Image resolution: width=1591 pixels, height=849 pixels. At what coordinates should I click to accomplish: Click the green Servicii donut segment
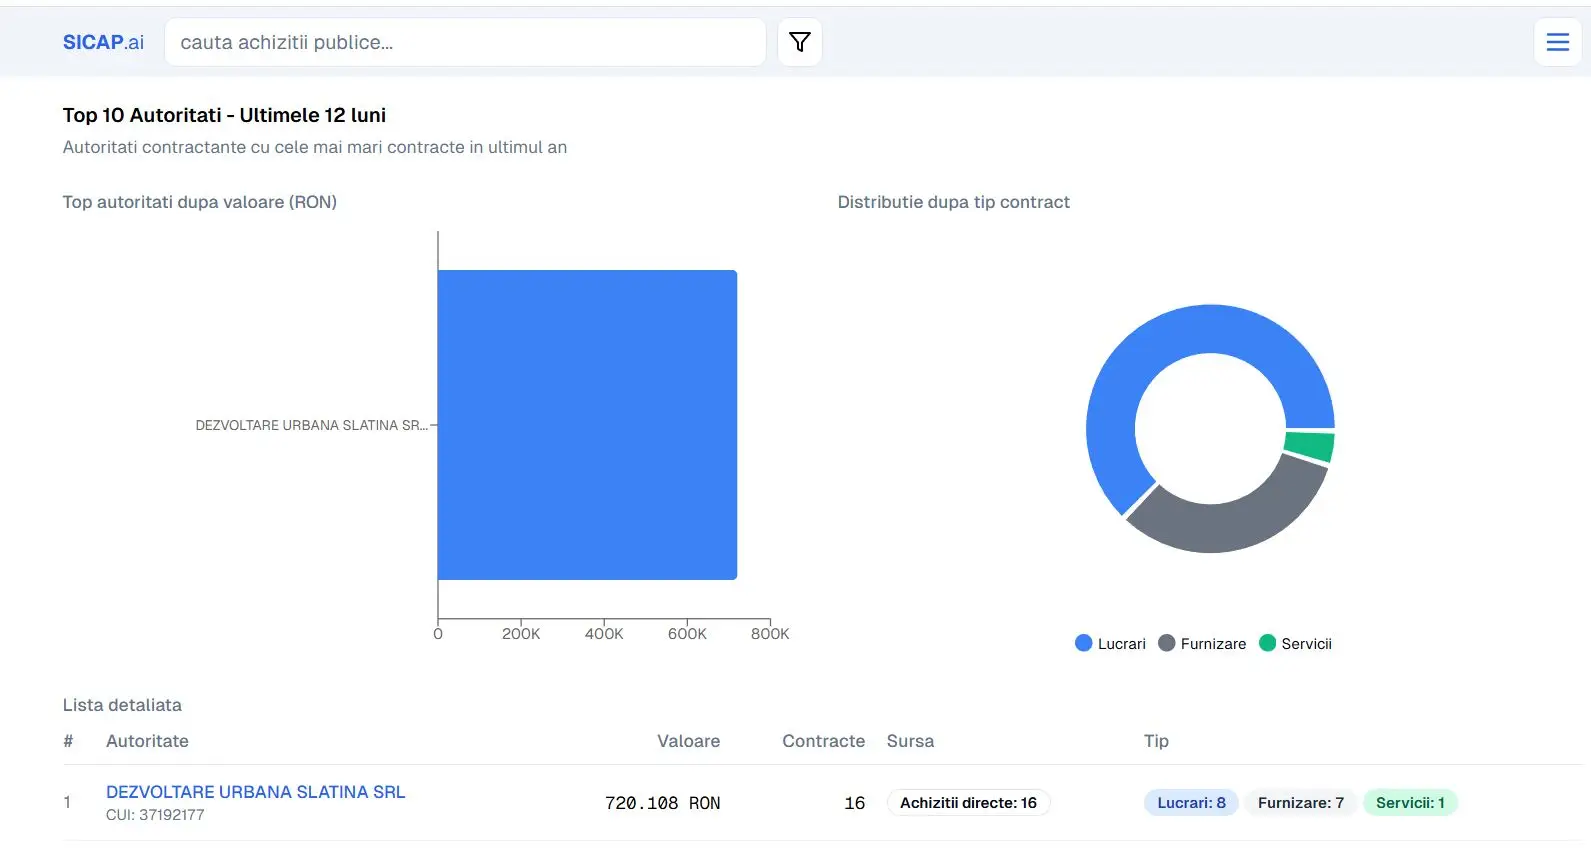click(1310, 446)
